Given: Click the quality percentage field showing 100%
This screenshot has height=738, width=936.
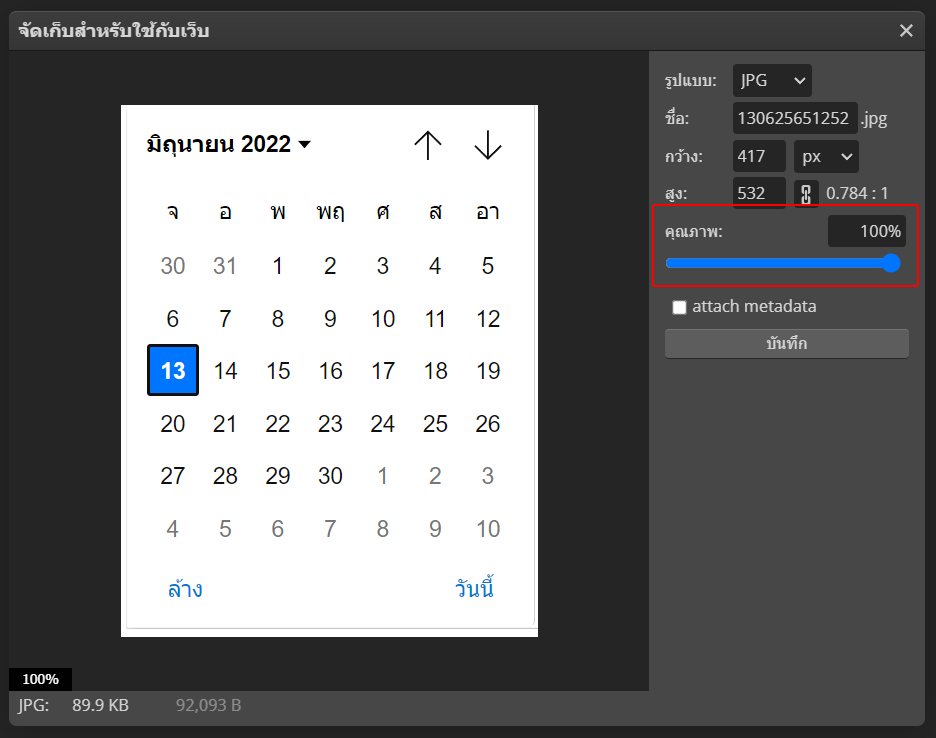Looking at the screenshot, I should click(867, 231).
